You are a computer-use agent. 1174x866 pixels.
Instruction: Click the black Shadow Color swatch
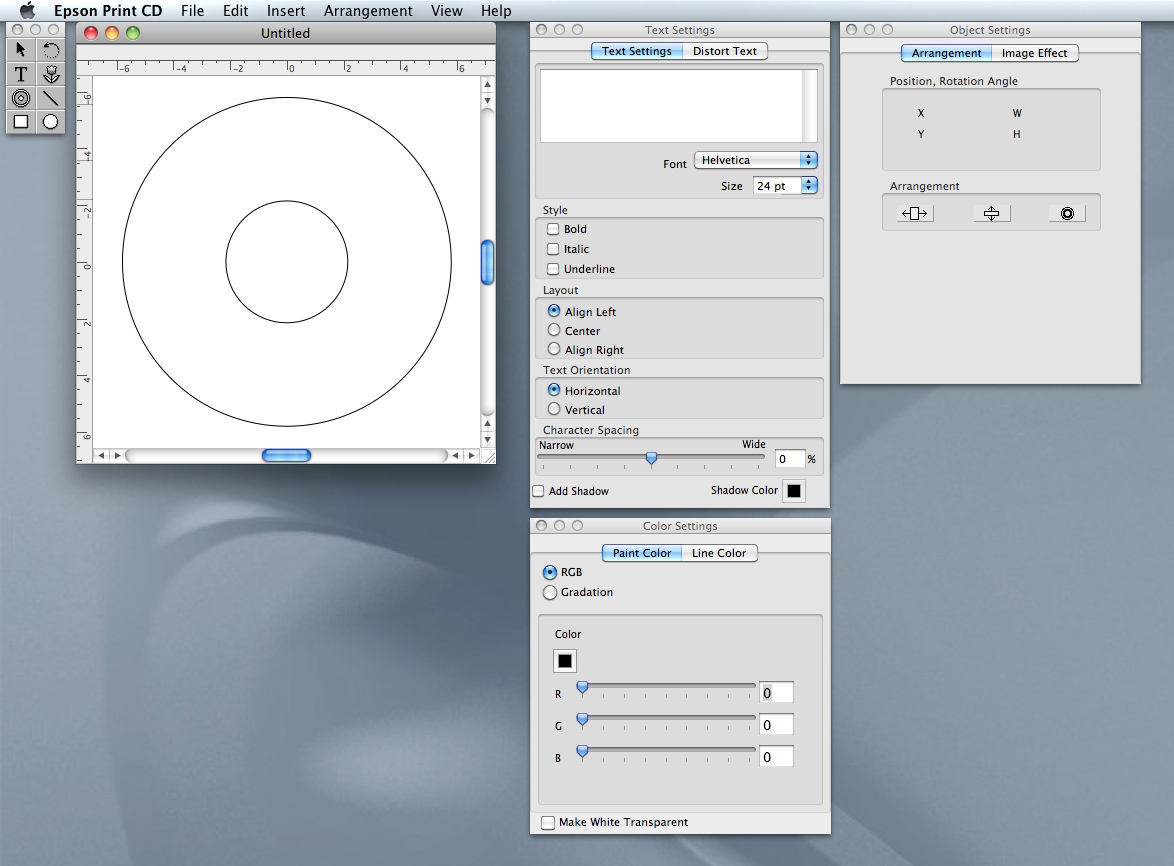pos(793,491)
